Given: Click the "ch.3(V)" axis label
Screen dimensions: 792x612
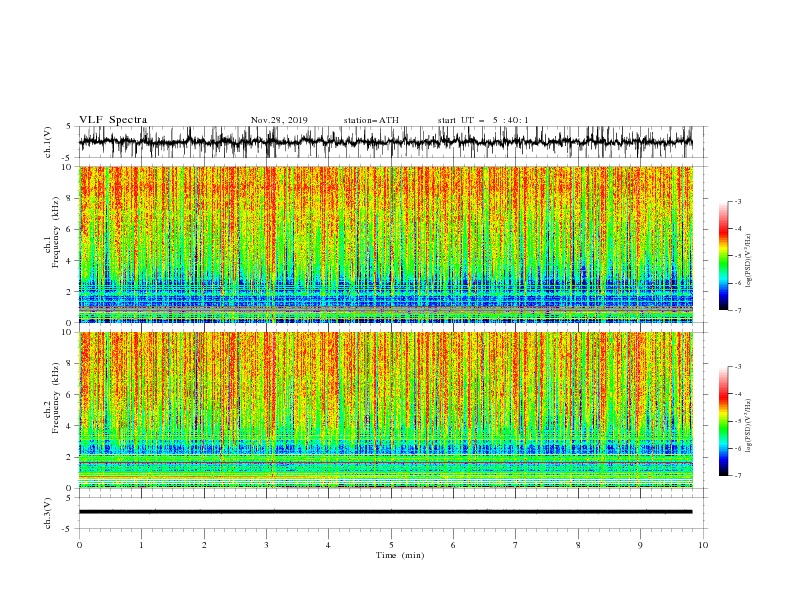Looking at the screenshot, I should click(48, 513).
